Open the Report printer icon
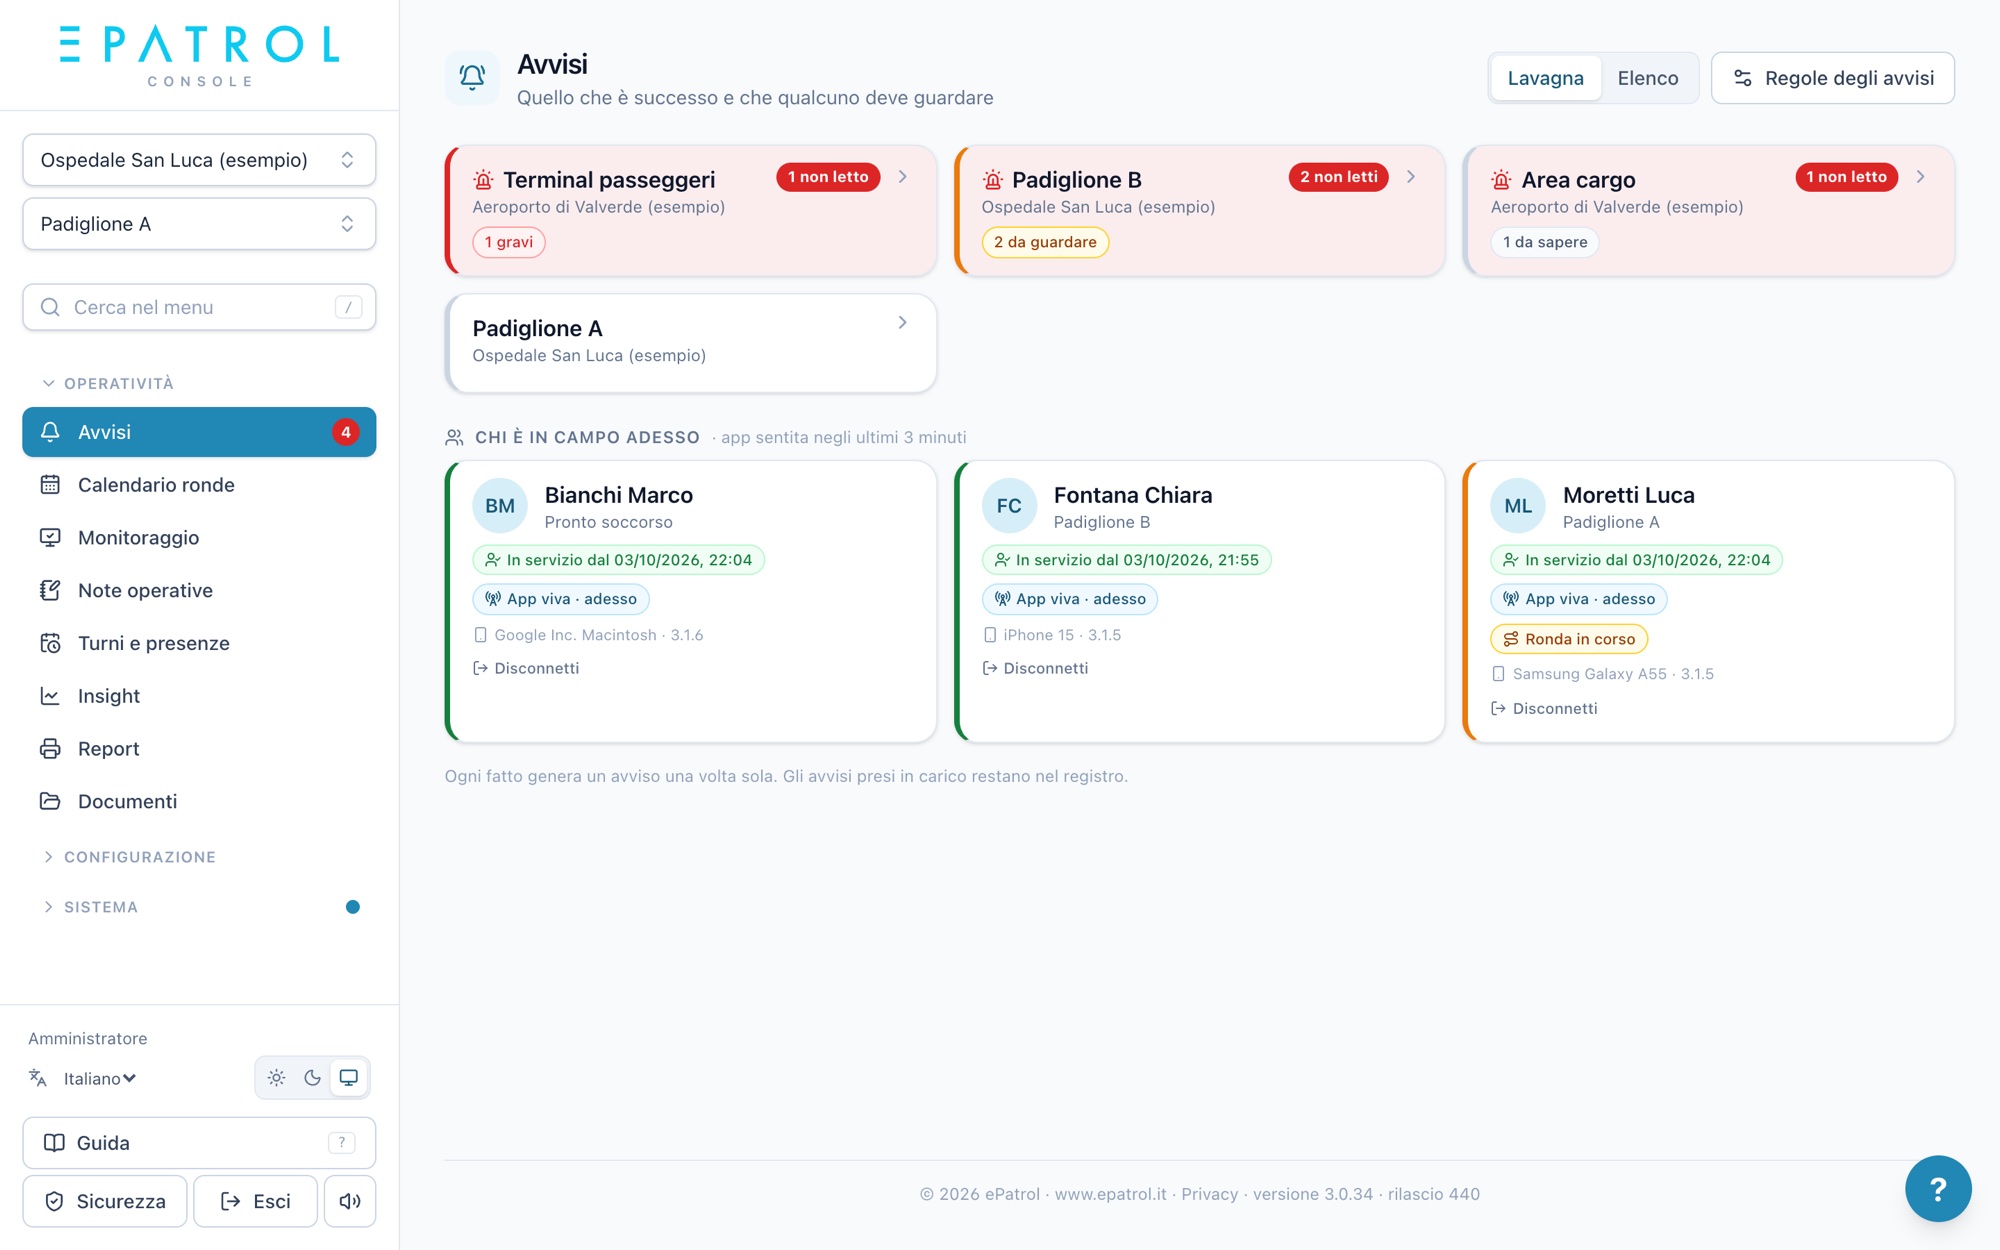Image resolution: width=2000 pixels, height=1250 pixels. tap(50, 749)
